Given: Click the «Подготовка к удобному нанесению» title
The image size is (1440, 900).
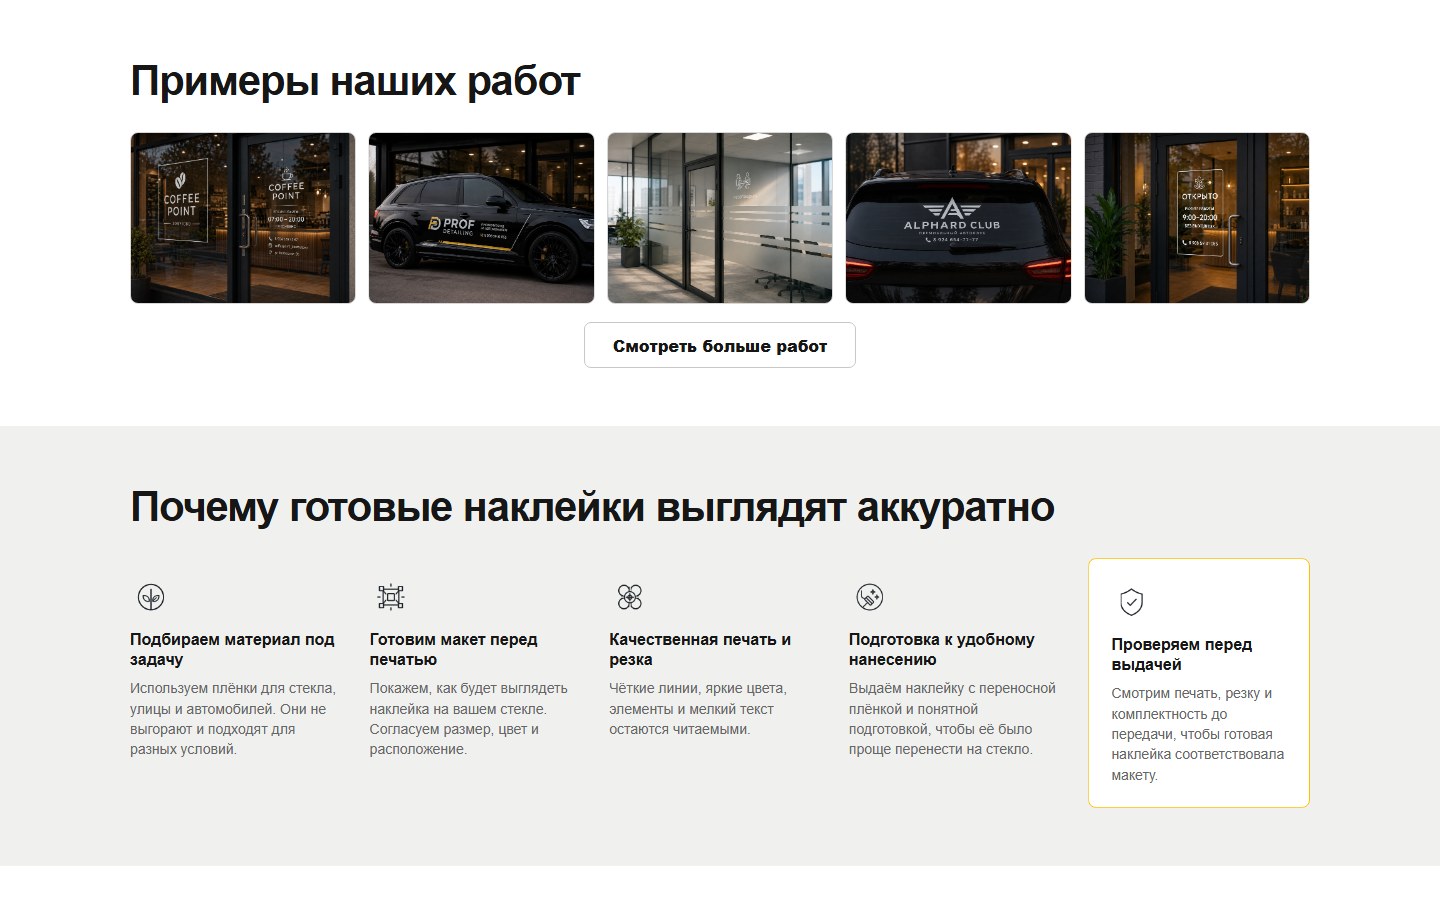Looking at the screenshot, I should [942, 649].
